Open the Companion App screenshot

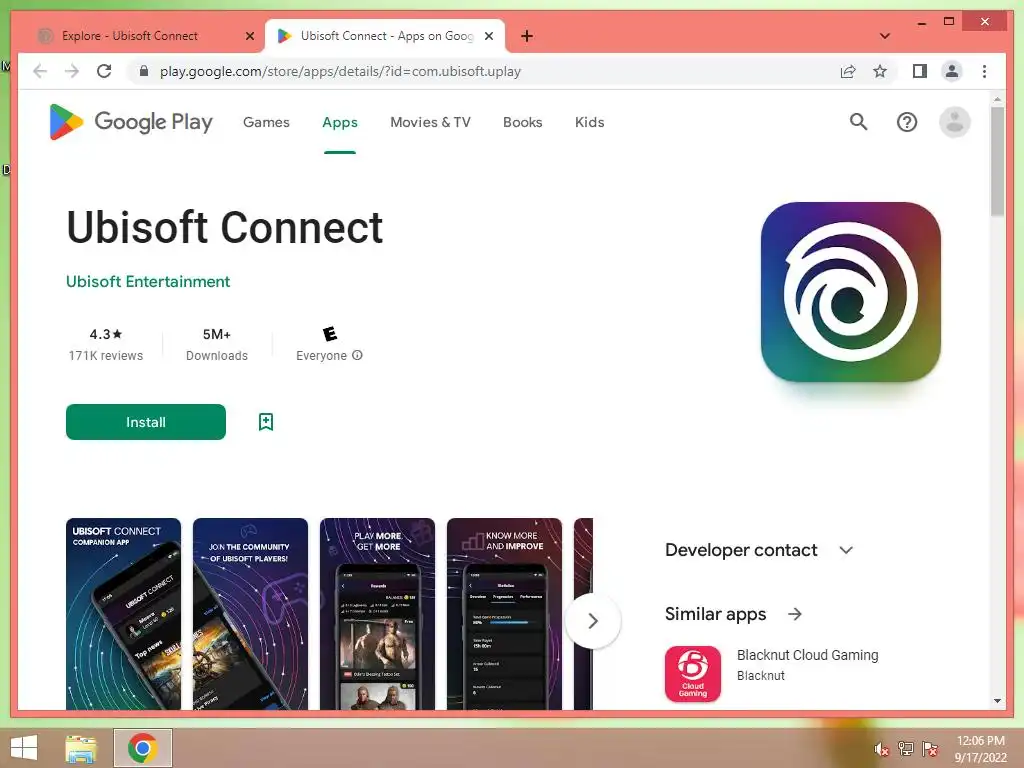[123, 614]
